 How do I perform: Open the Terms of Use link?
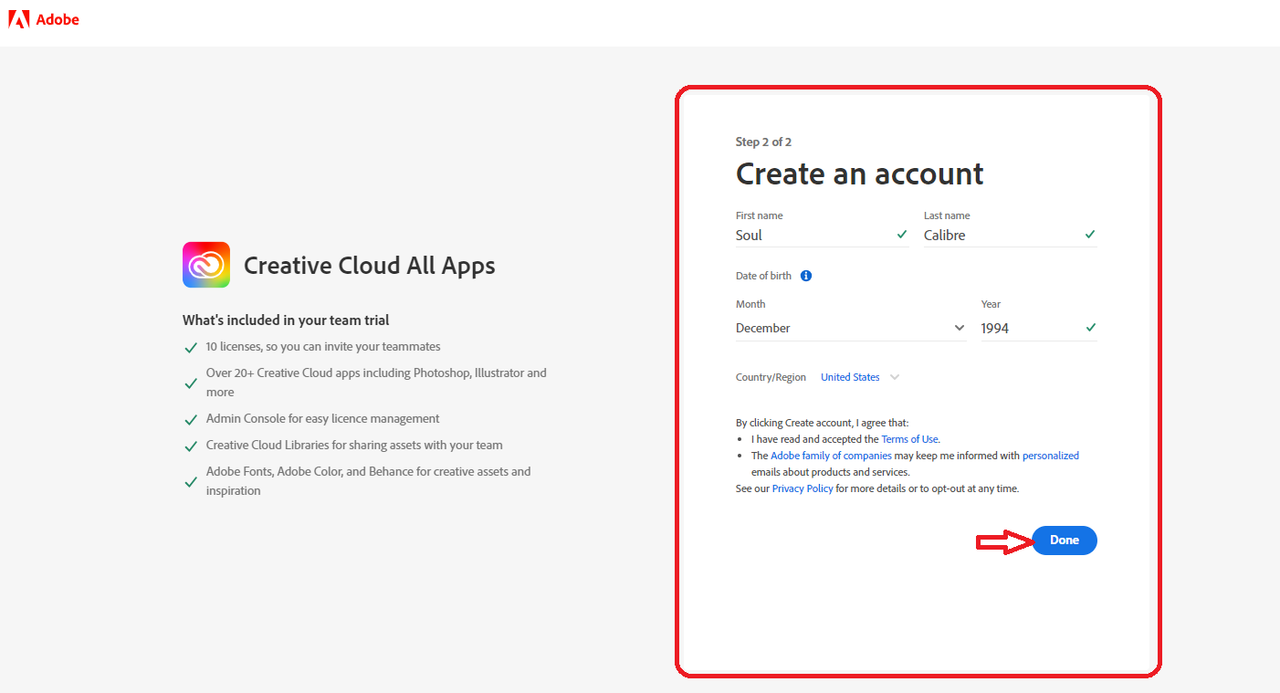click(909, 439)
